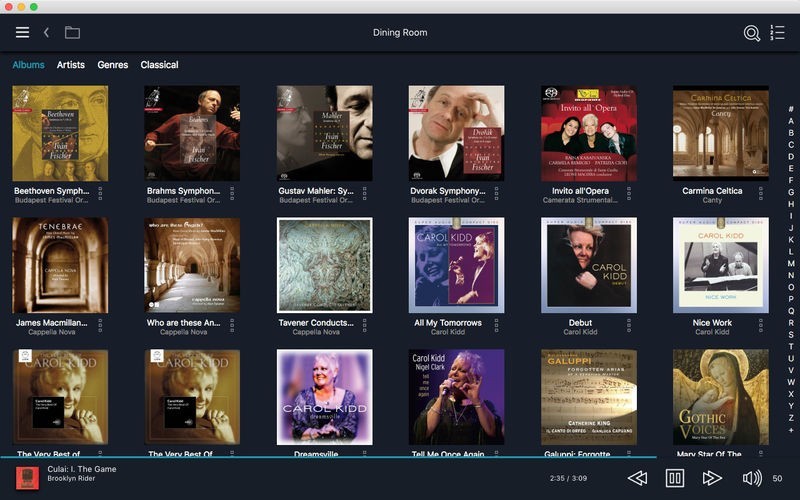The width and height of the screenshot is (800, 500).
Task: Open options menu for Debut album
Action: (x=629, y=327)
